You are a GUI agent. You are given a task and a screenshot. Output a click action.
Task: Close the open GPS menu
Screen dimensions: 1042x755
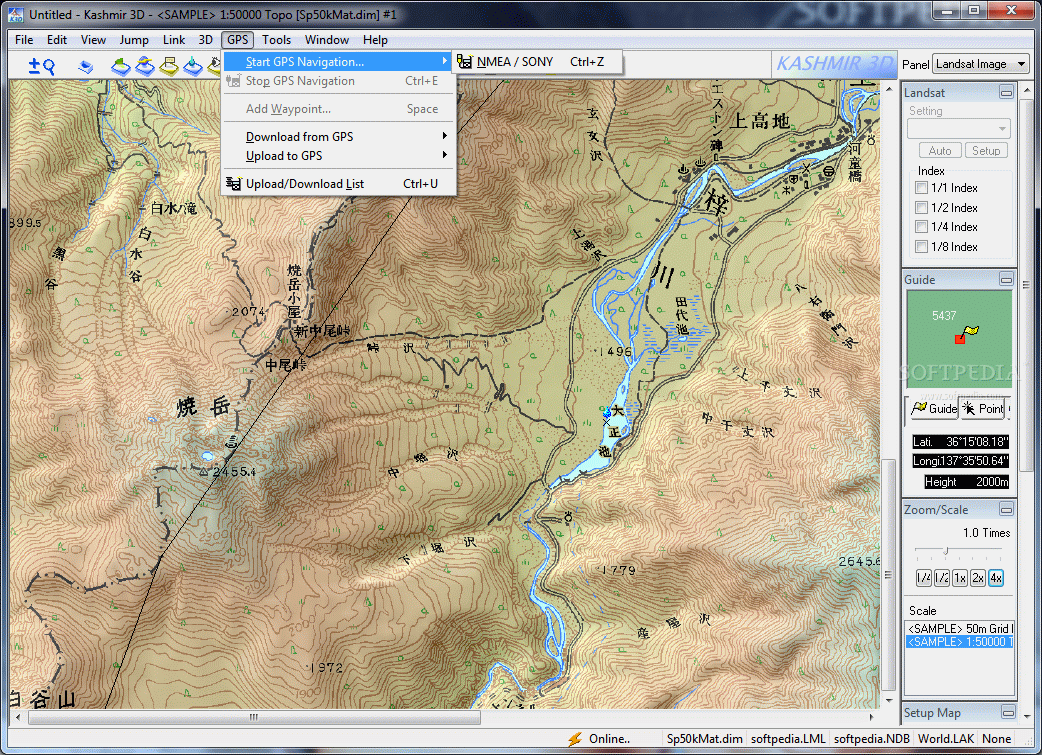coord(237,40)
